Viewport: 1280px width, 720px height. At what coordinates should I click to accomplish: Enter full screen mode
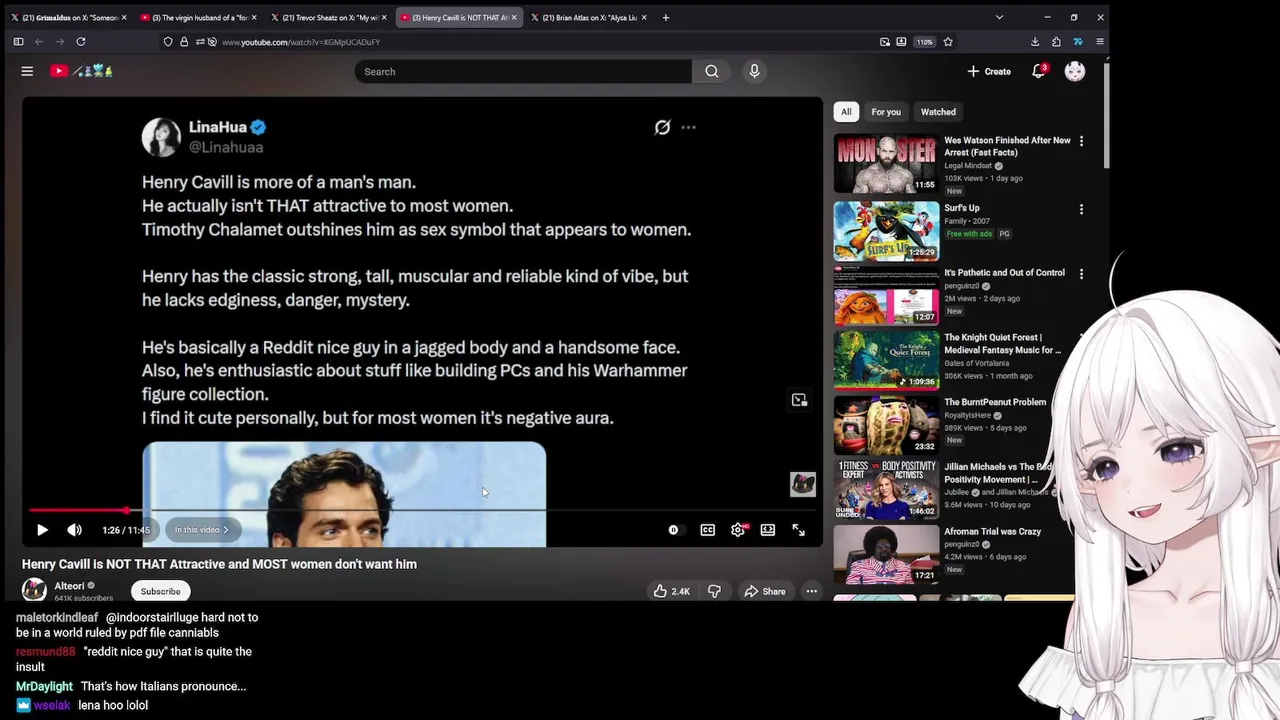click(798, 530)
